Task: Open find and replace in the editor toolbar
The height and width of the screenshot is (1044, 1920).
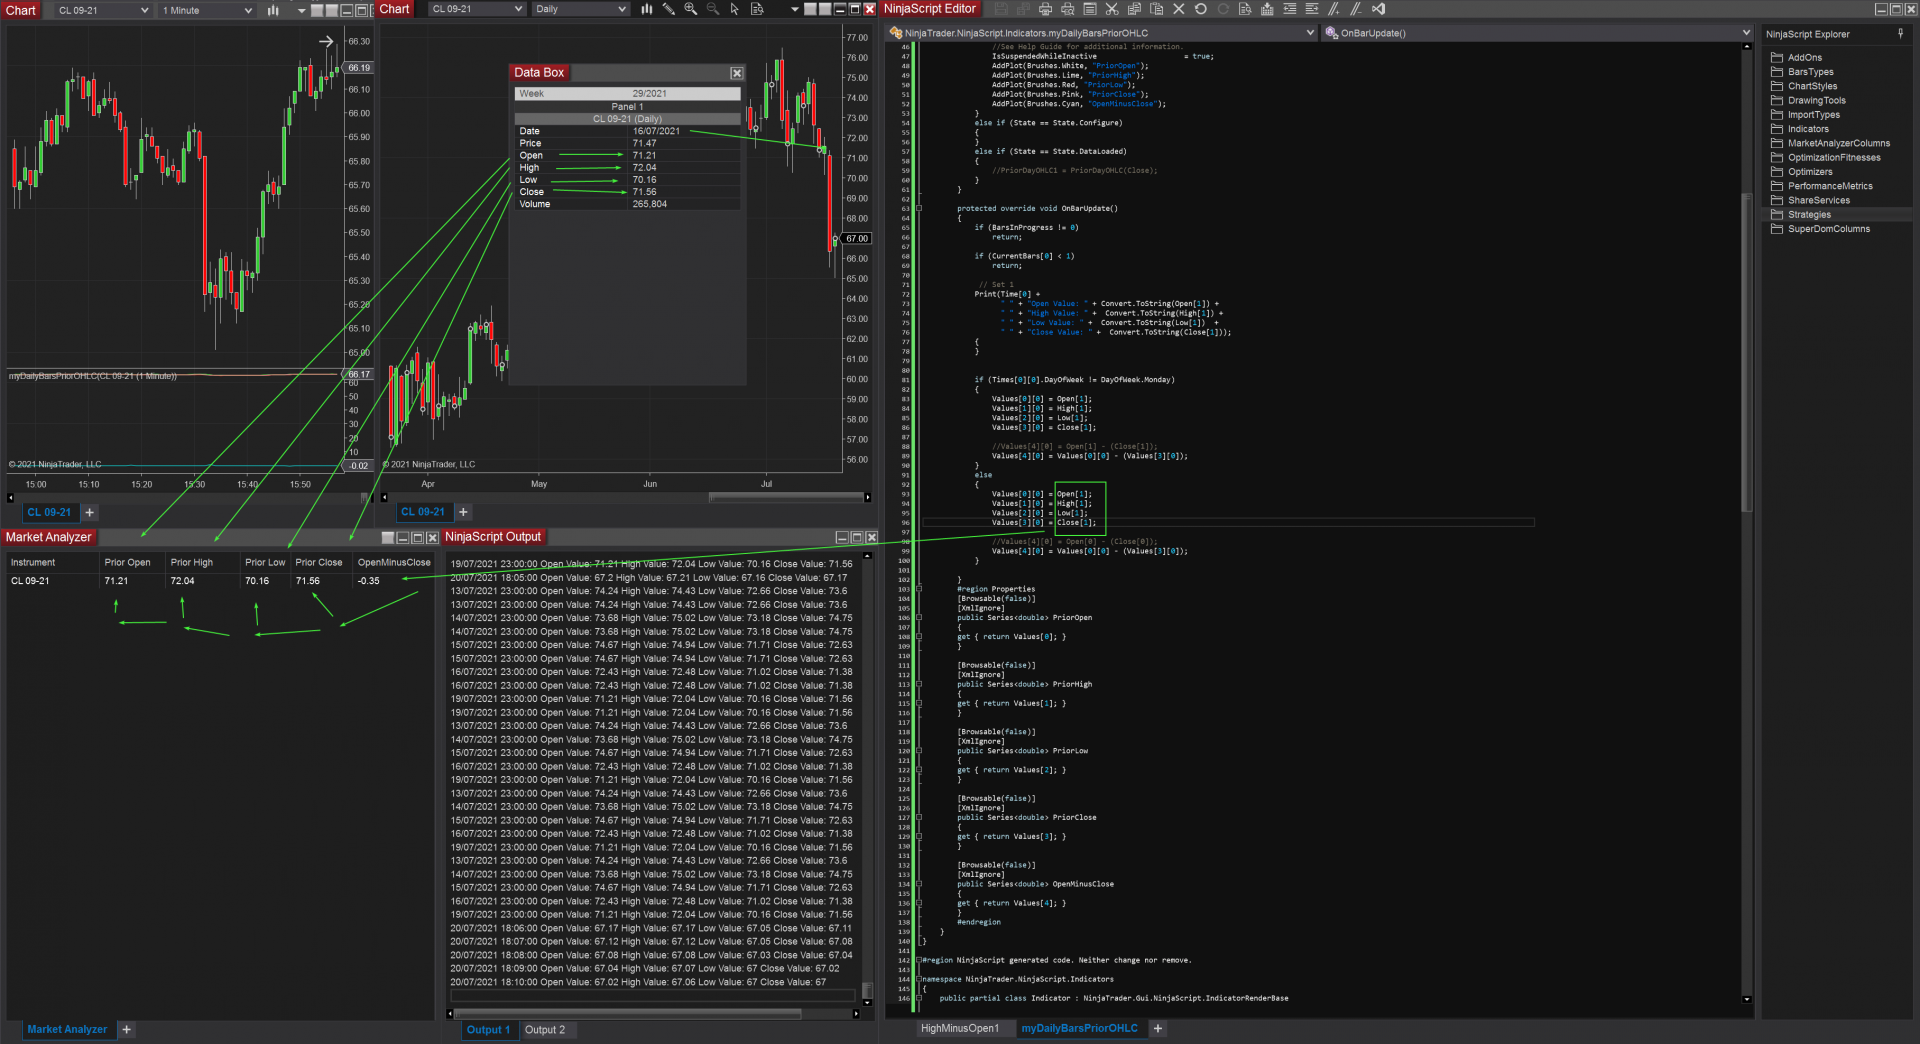Action: (1245, 9)
